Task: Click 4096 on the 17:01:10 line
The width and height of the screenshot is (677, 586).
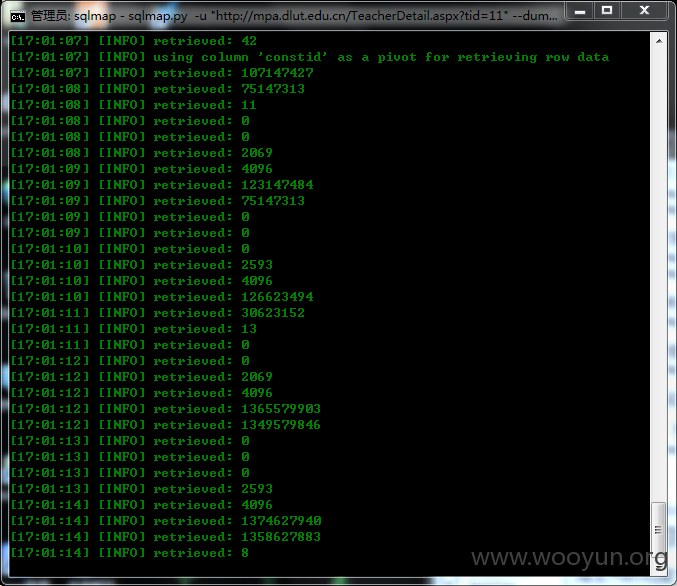Action: [x=257, y=281]
